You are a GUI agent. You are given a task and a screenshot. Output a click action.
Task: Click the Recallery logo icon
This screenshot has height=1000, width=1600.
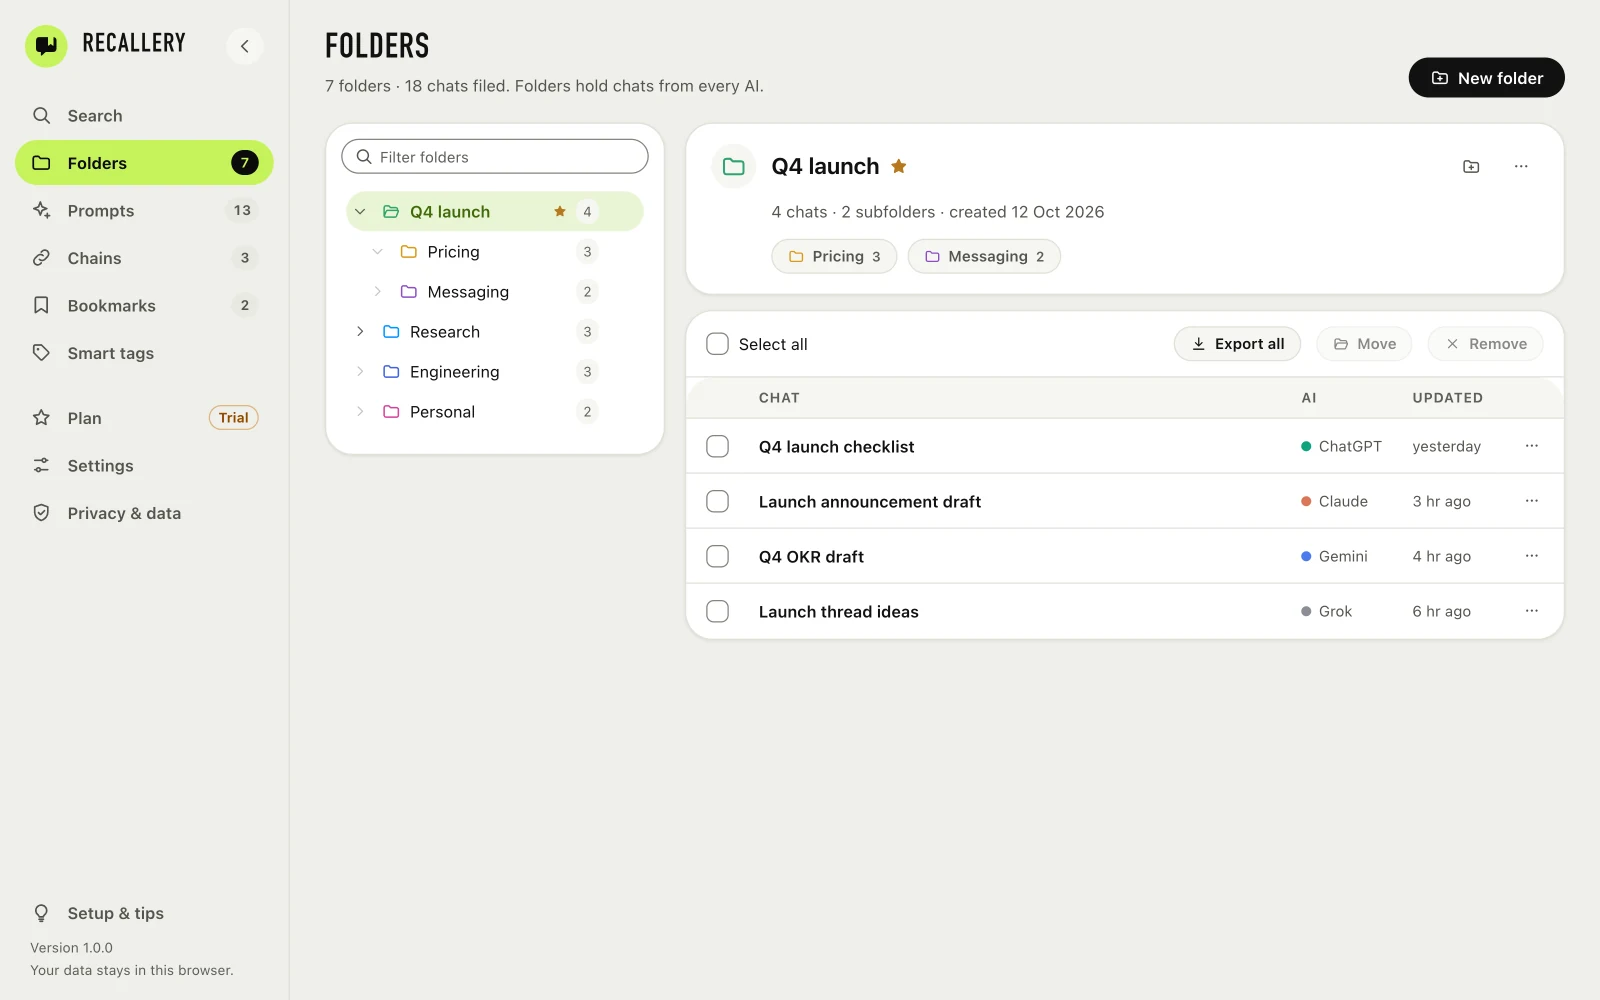[x=46, y=45]
